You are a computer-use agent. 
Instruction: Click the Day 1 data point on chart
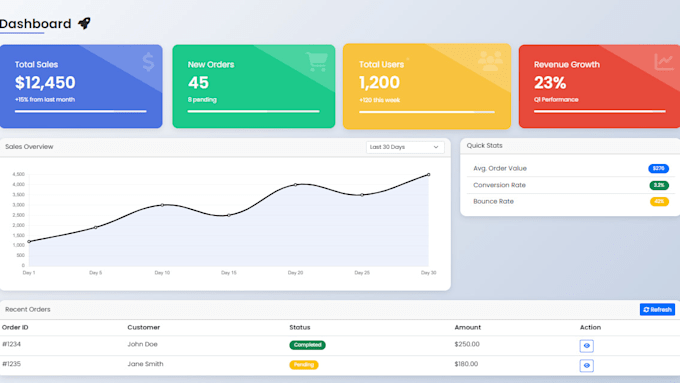tap(29, 242)
